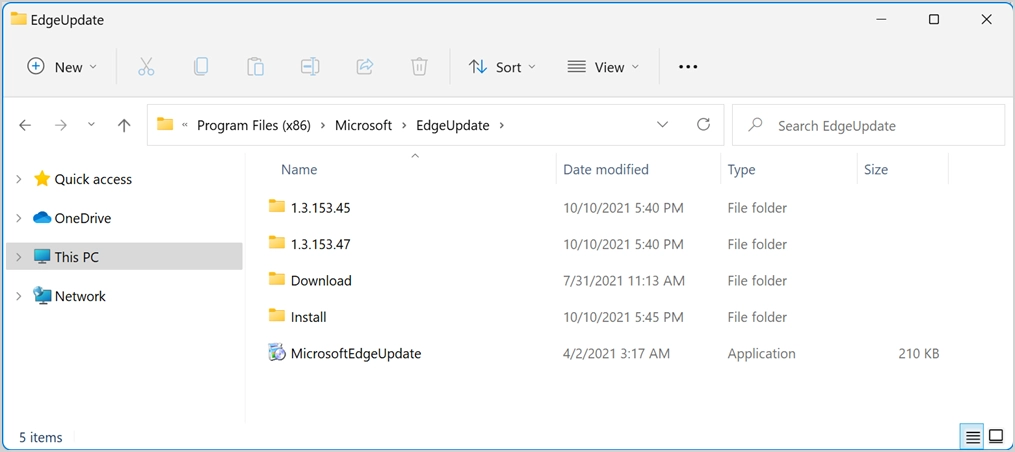Refresh the EdgeUpdate folder view
Image resolution: width=1015 pixels, height=452 pixels.
[x=703, y=125]
